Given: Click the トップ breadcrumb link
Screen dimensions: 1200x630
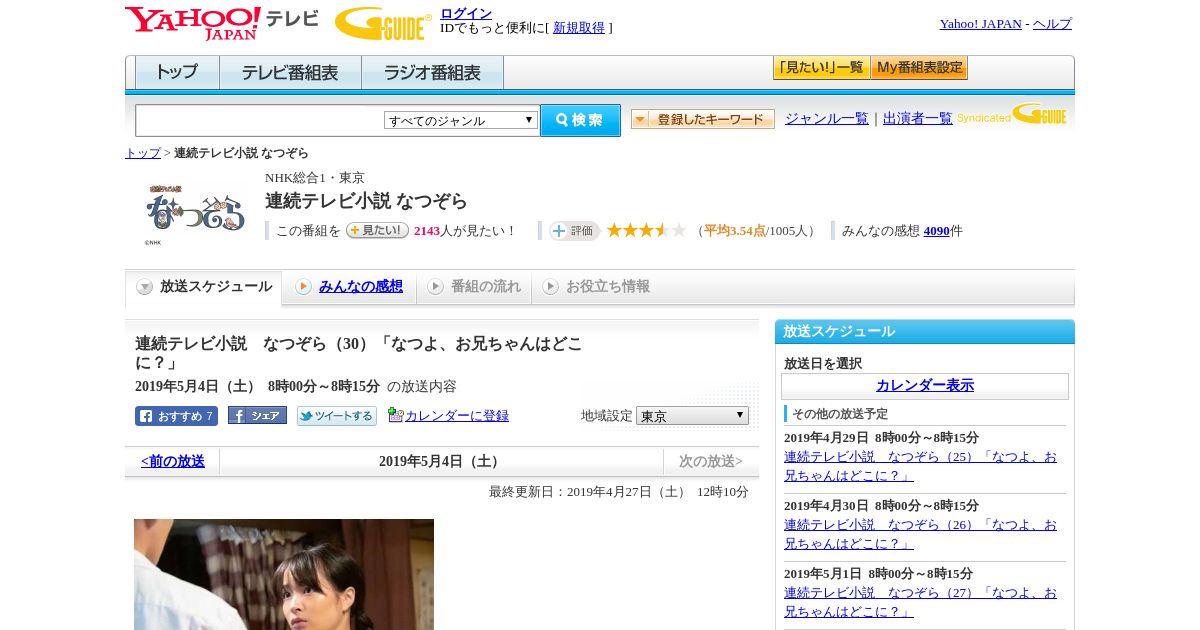Looking at the screenshot, I should [x=143, y=153].
